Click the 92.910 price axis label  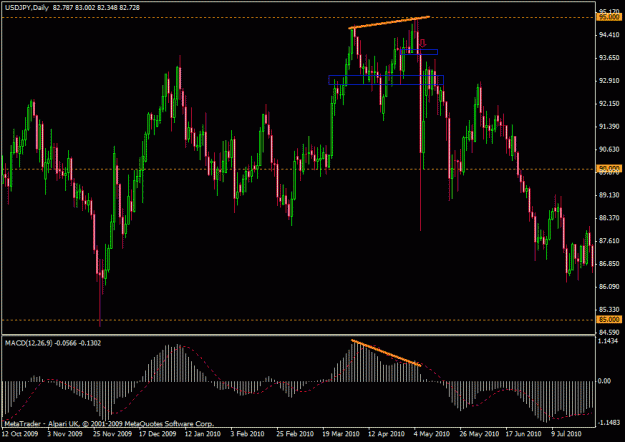[x=609, y=81]
